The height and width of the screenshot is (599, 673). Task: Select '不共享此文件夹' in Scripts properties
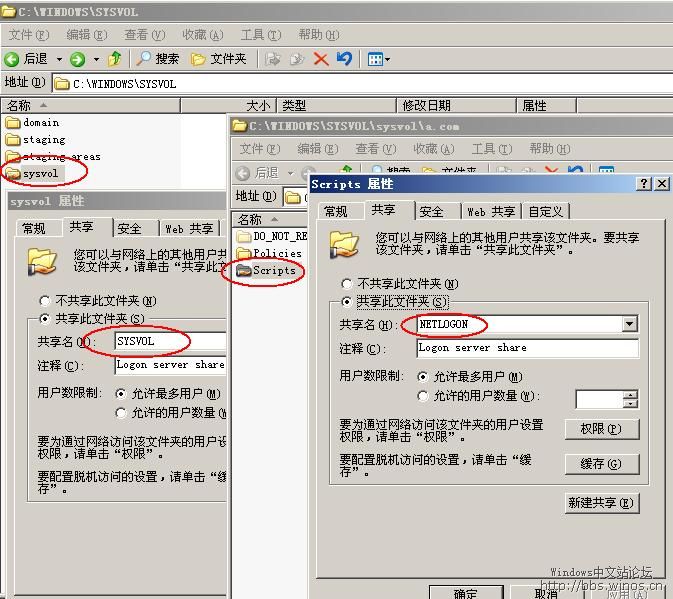click(347, 284)
